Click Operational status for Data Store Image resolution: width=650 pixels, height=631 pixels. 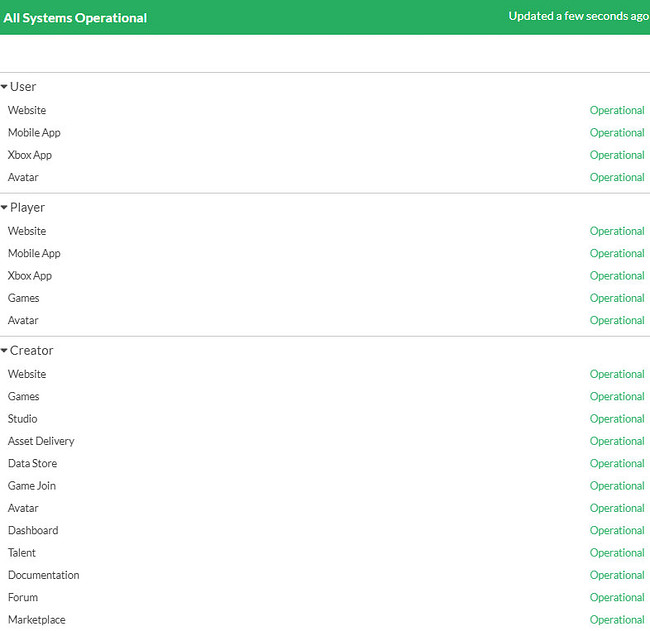pos(617,464)
